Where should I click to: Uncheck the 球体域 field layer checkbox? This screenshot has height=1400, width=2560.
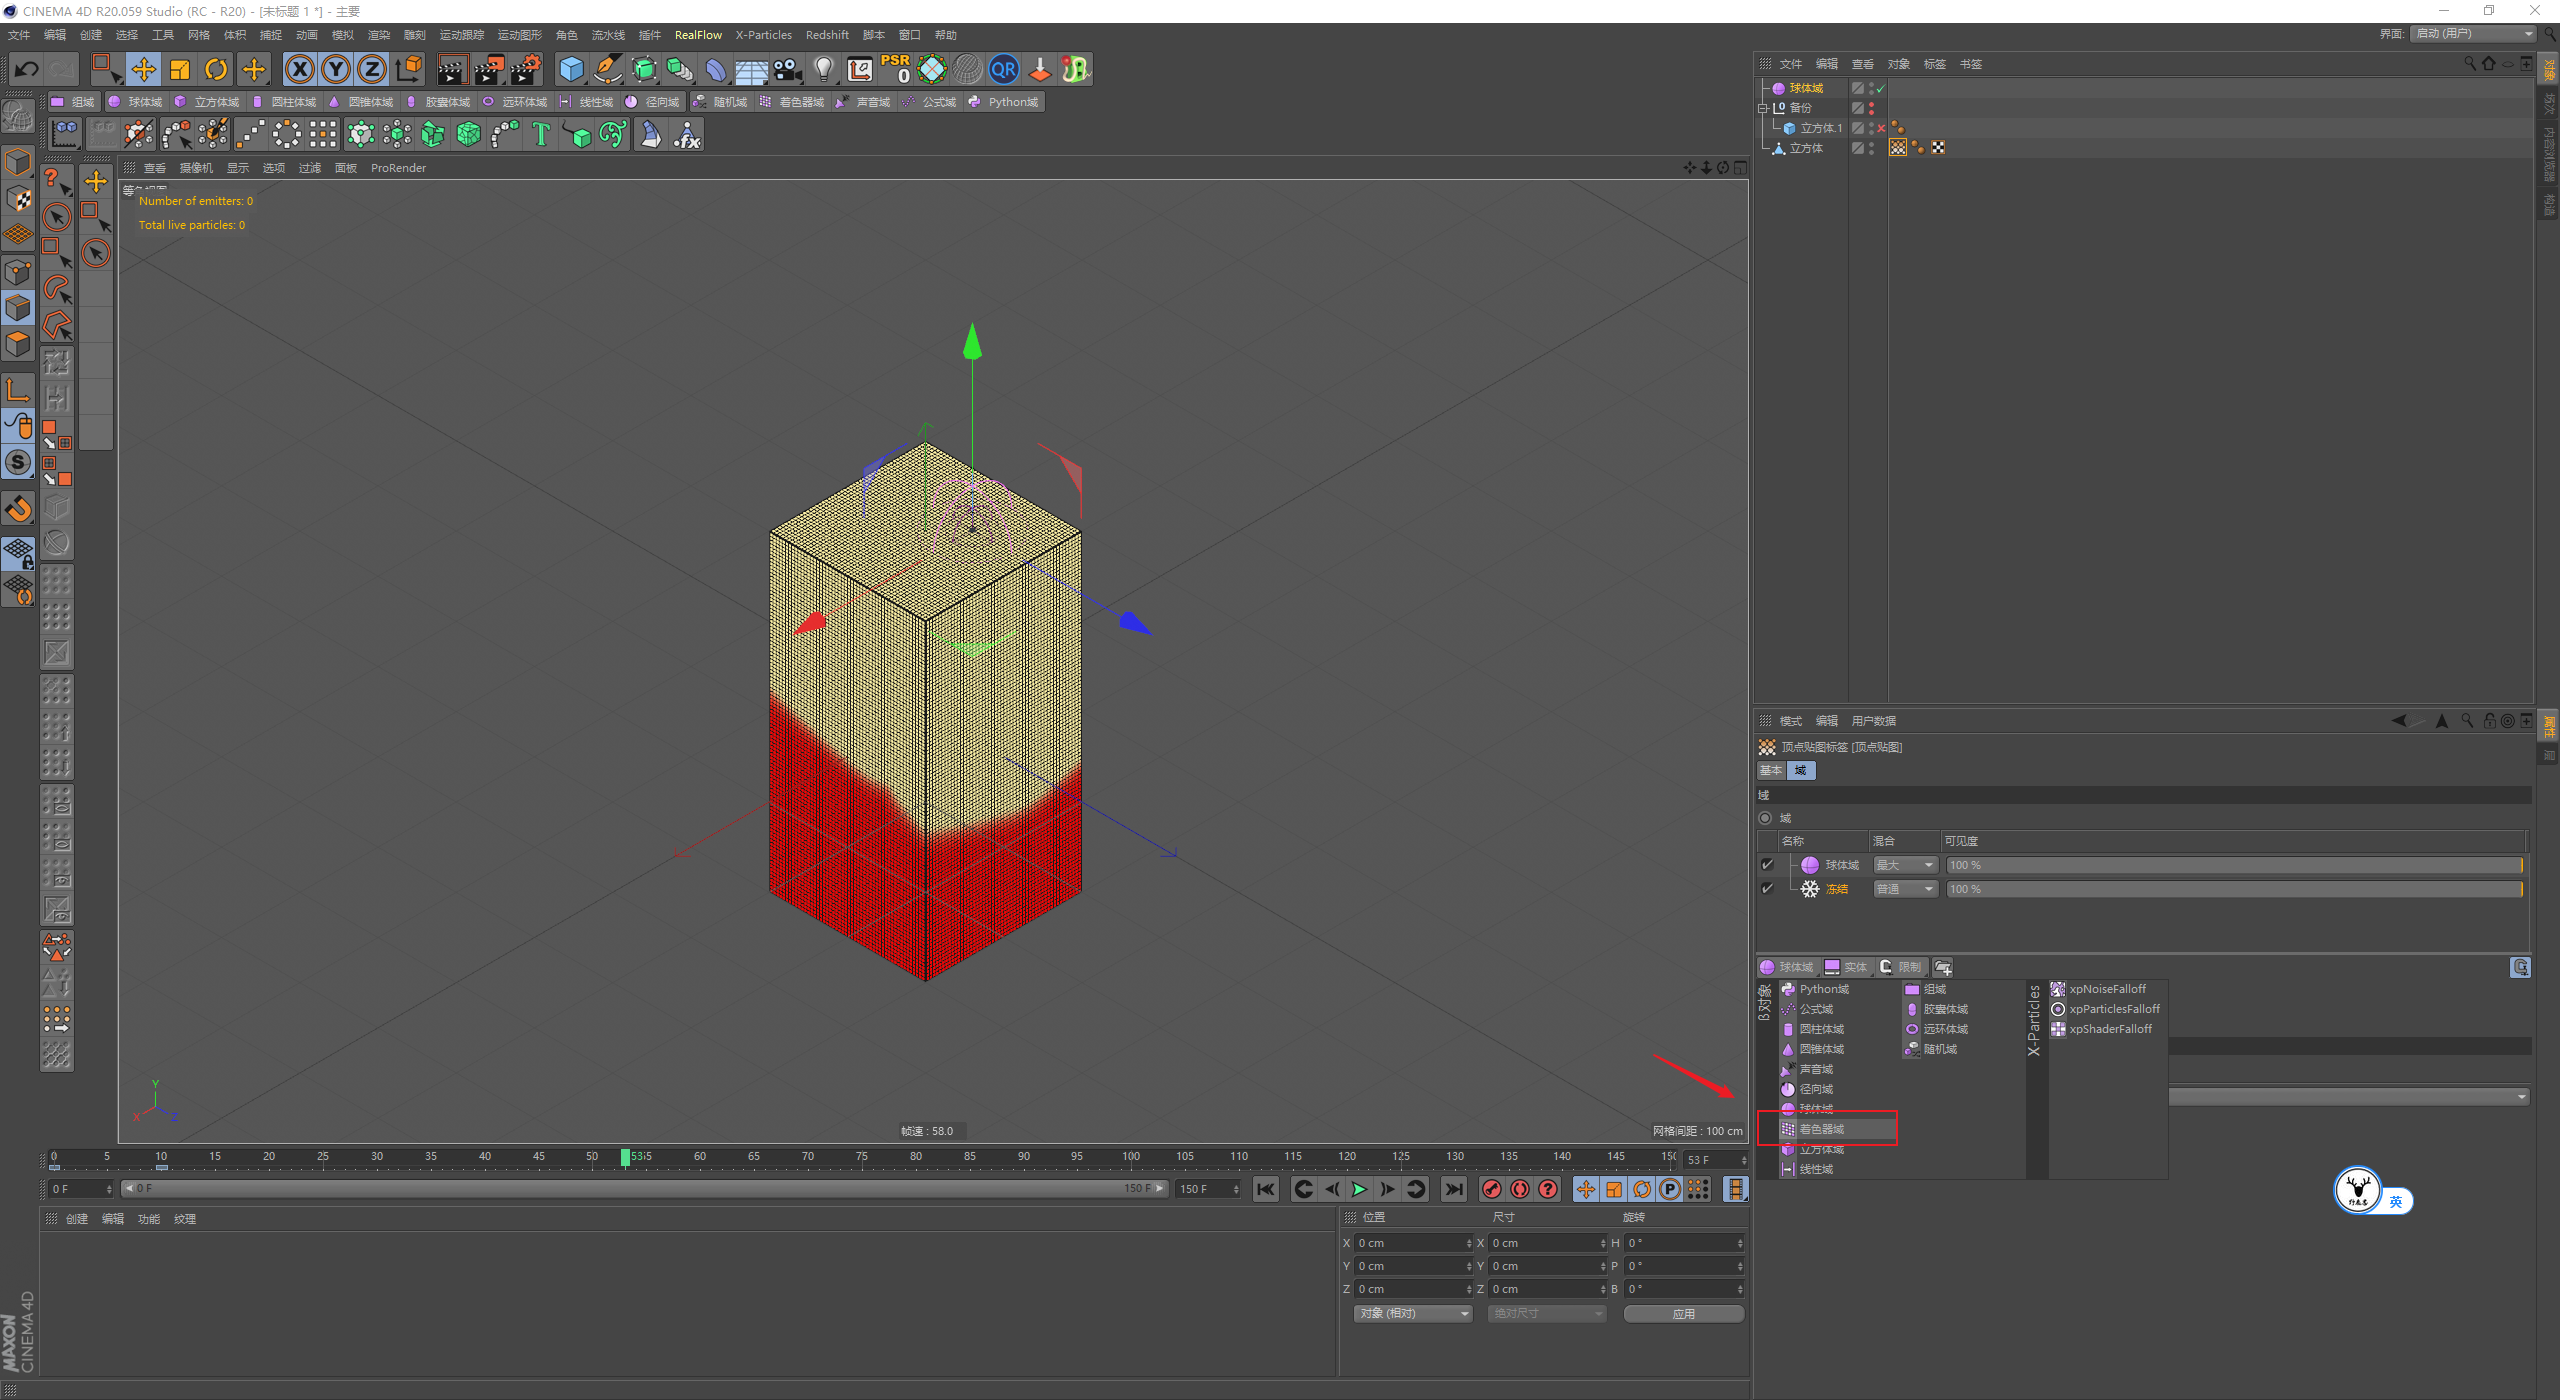coord(1767,865)
